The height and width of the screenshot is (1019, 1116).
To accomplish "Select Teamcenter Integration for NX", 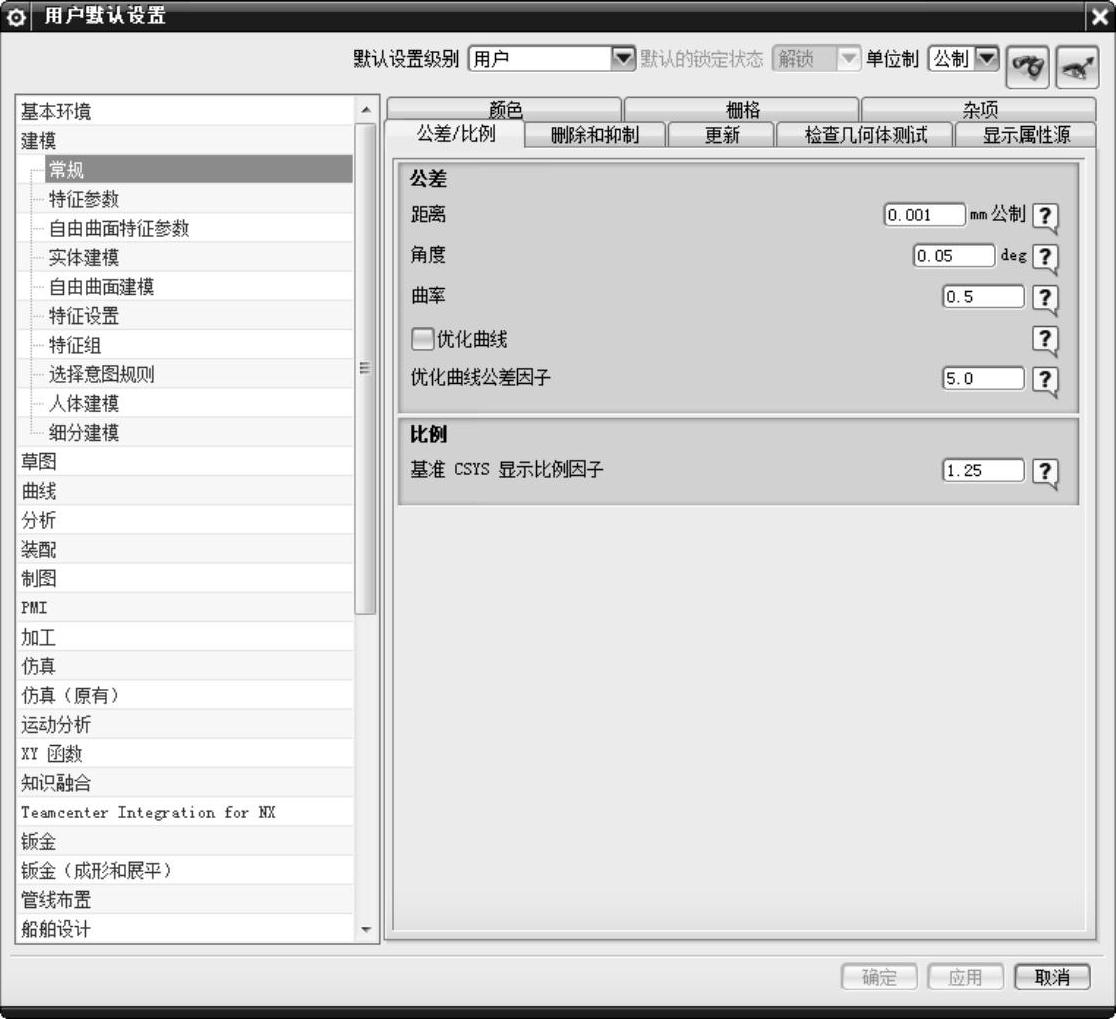I will [x=184, y=811].
